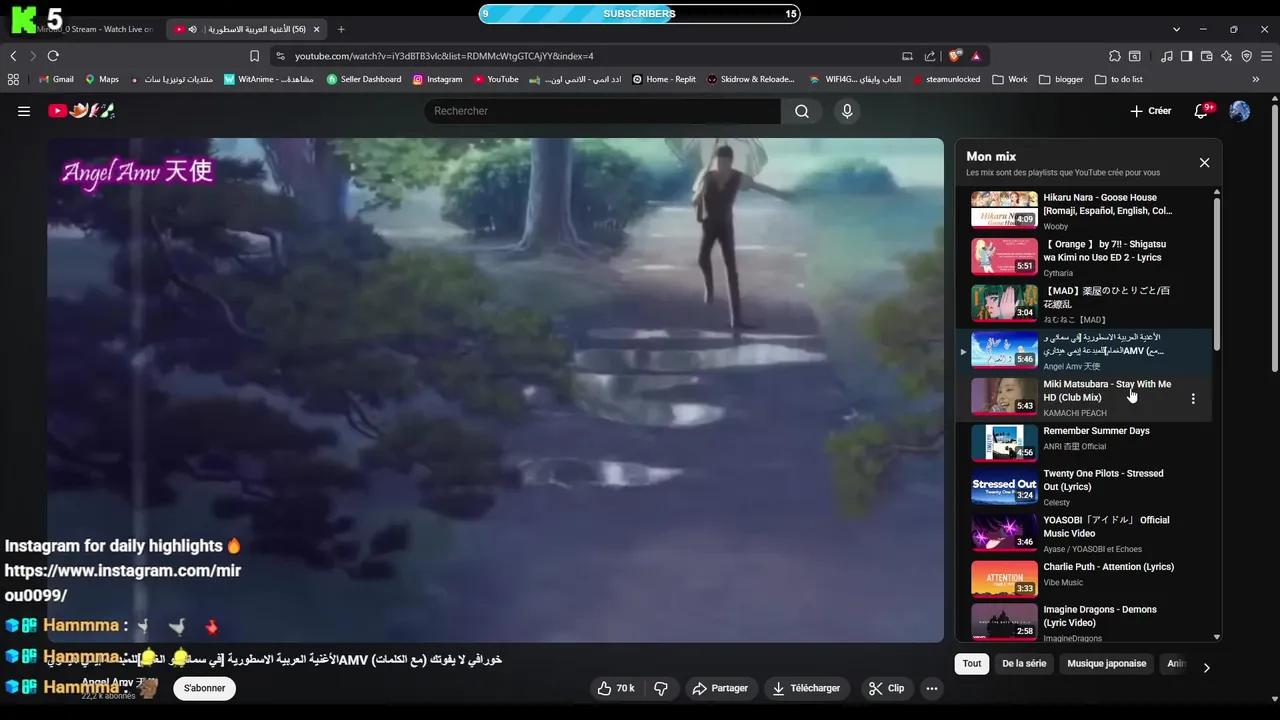The width and height of the screenshot is (1280, 720).
Task: Open the Work bookmarks folder
Action: pyautogui.click(x=1010, y=79)
